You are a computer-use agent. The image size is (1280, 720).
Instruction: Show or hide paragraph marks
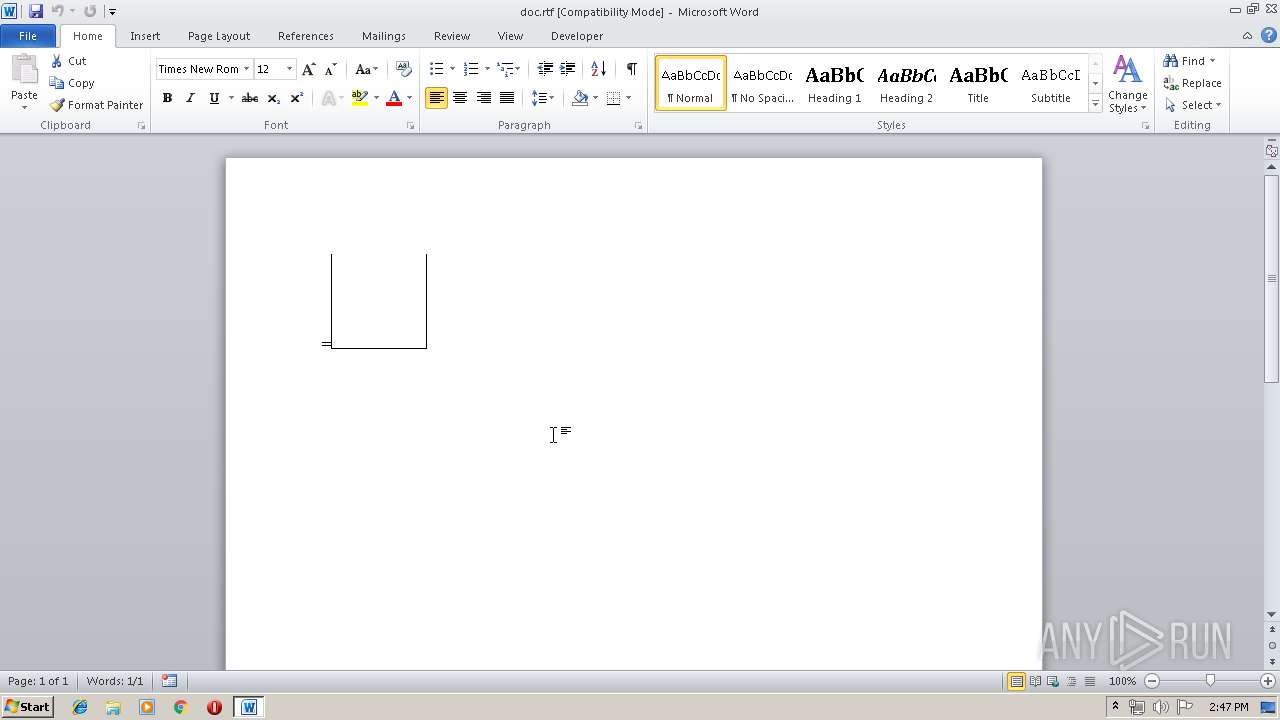pos(631,69)
